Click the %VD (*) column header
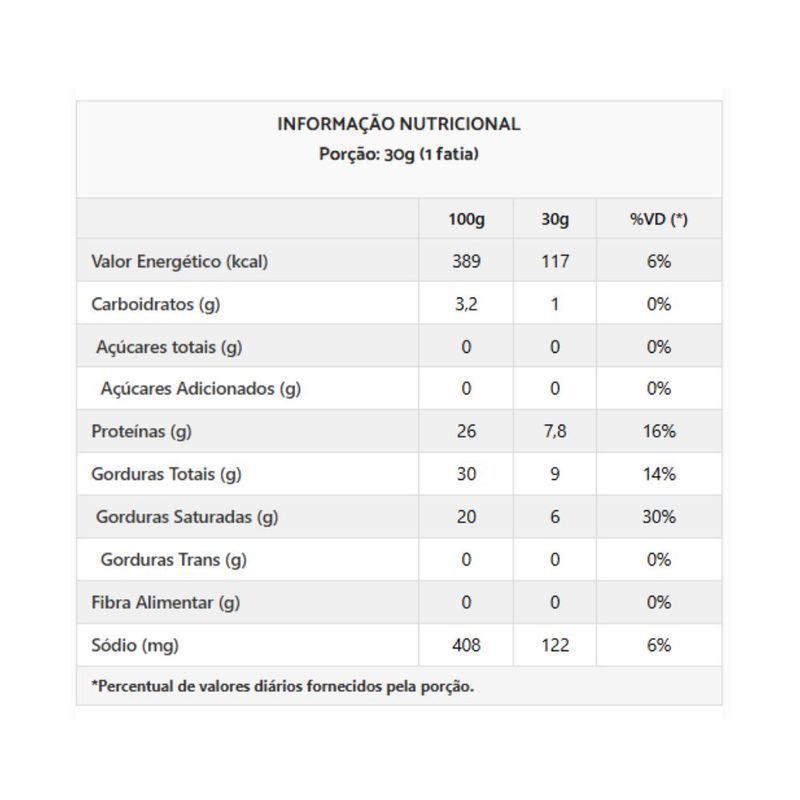Image resolution: width=800 pixels, height=800 pixels. pyautogui.click(x=658, y=219)
